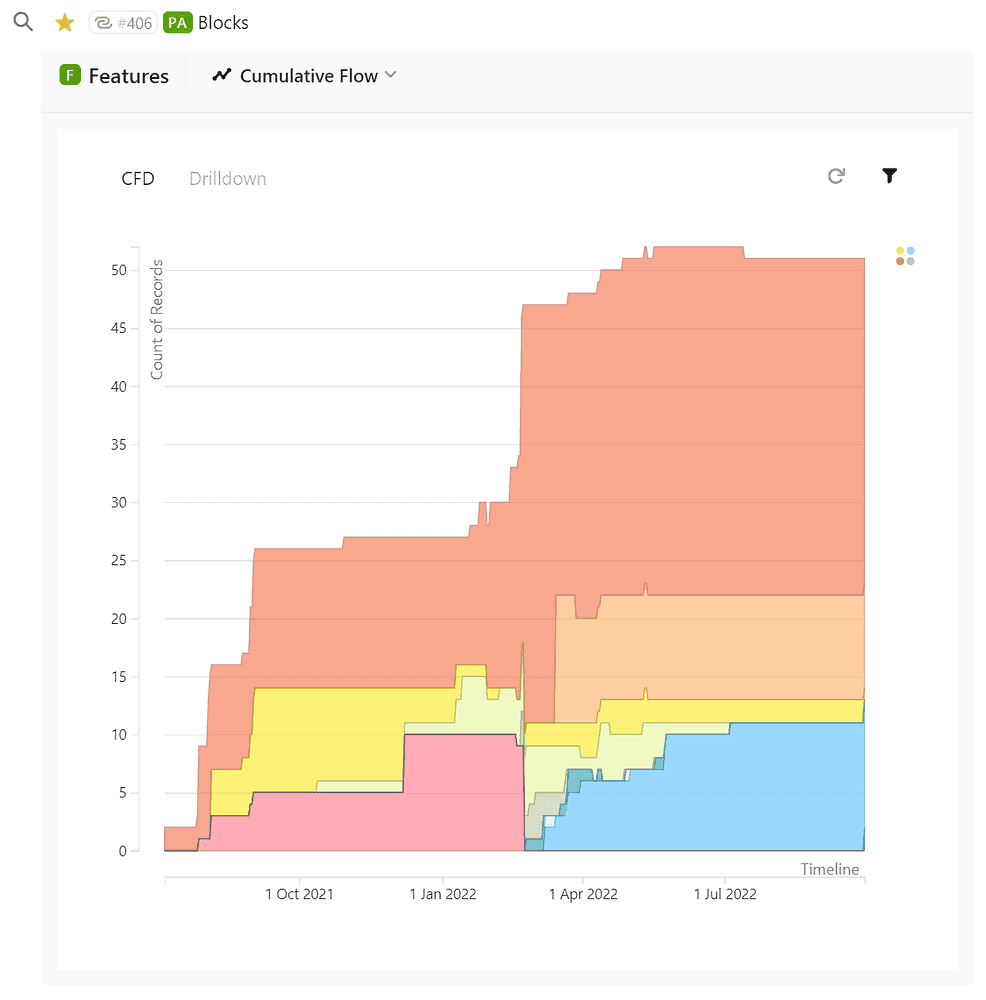Click the #406 link badge

pyautogui.click(x=123, y=22)
